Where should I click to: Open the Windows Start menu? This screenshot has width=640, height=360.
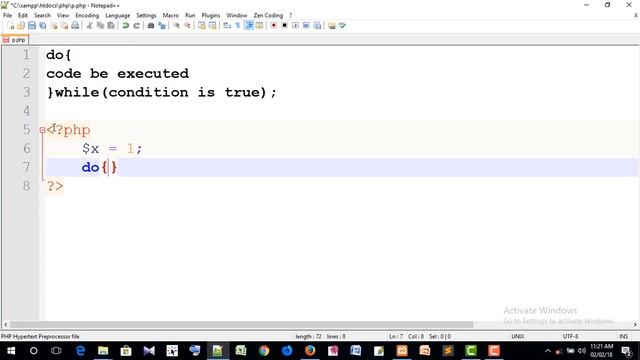[11, 351]
